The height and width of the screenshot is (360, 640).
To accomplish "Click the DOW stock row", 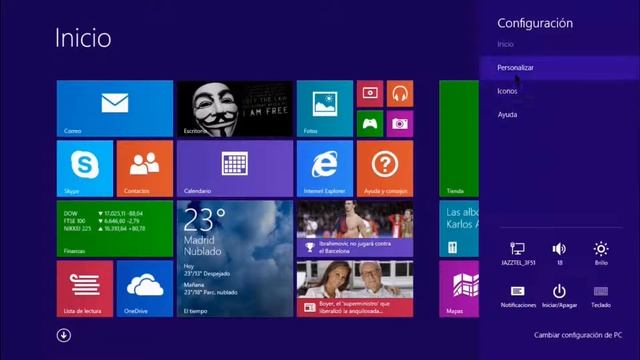I will pos(104,213).
